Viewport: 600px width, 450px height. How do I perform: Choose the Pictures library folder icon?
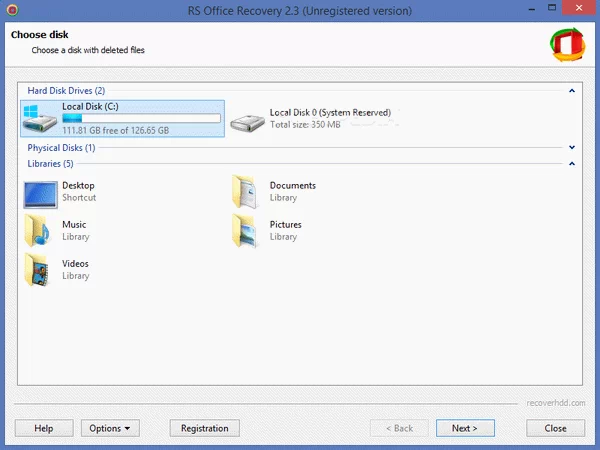(x=245, y=231)
